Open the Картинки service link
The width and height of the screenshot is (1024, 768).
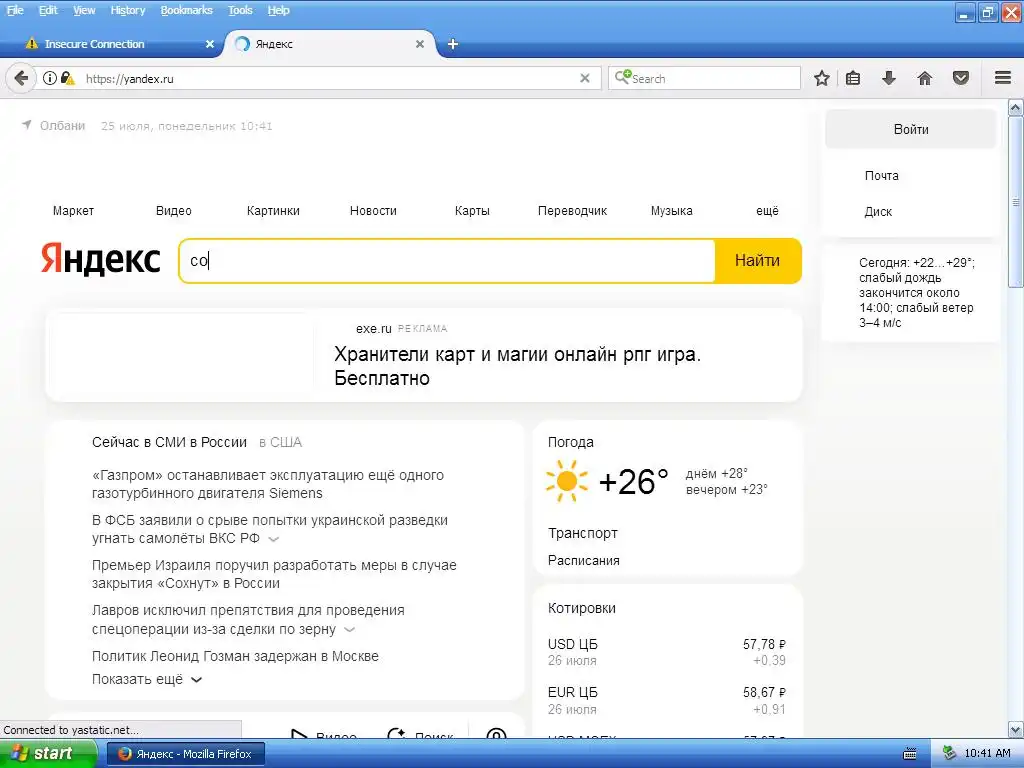[273, 210]
